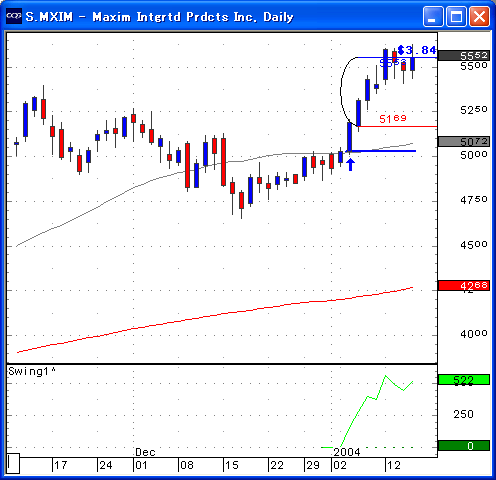Click the $3.84 profit label

point(417,50)
